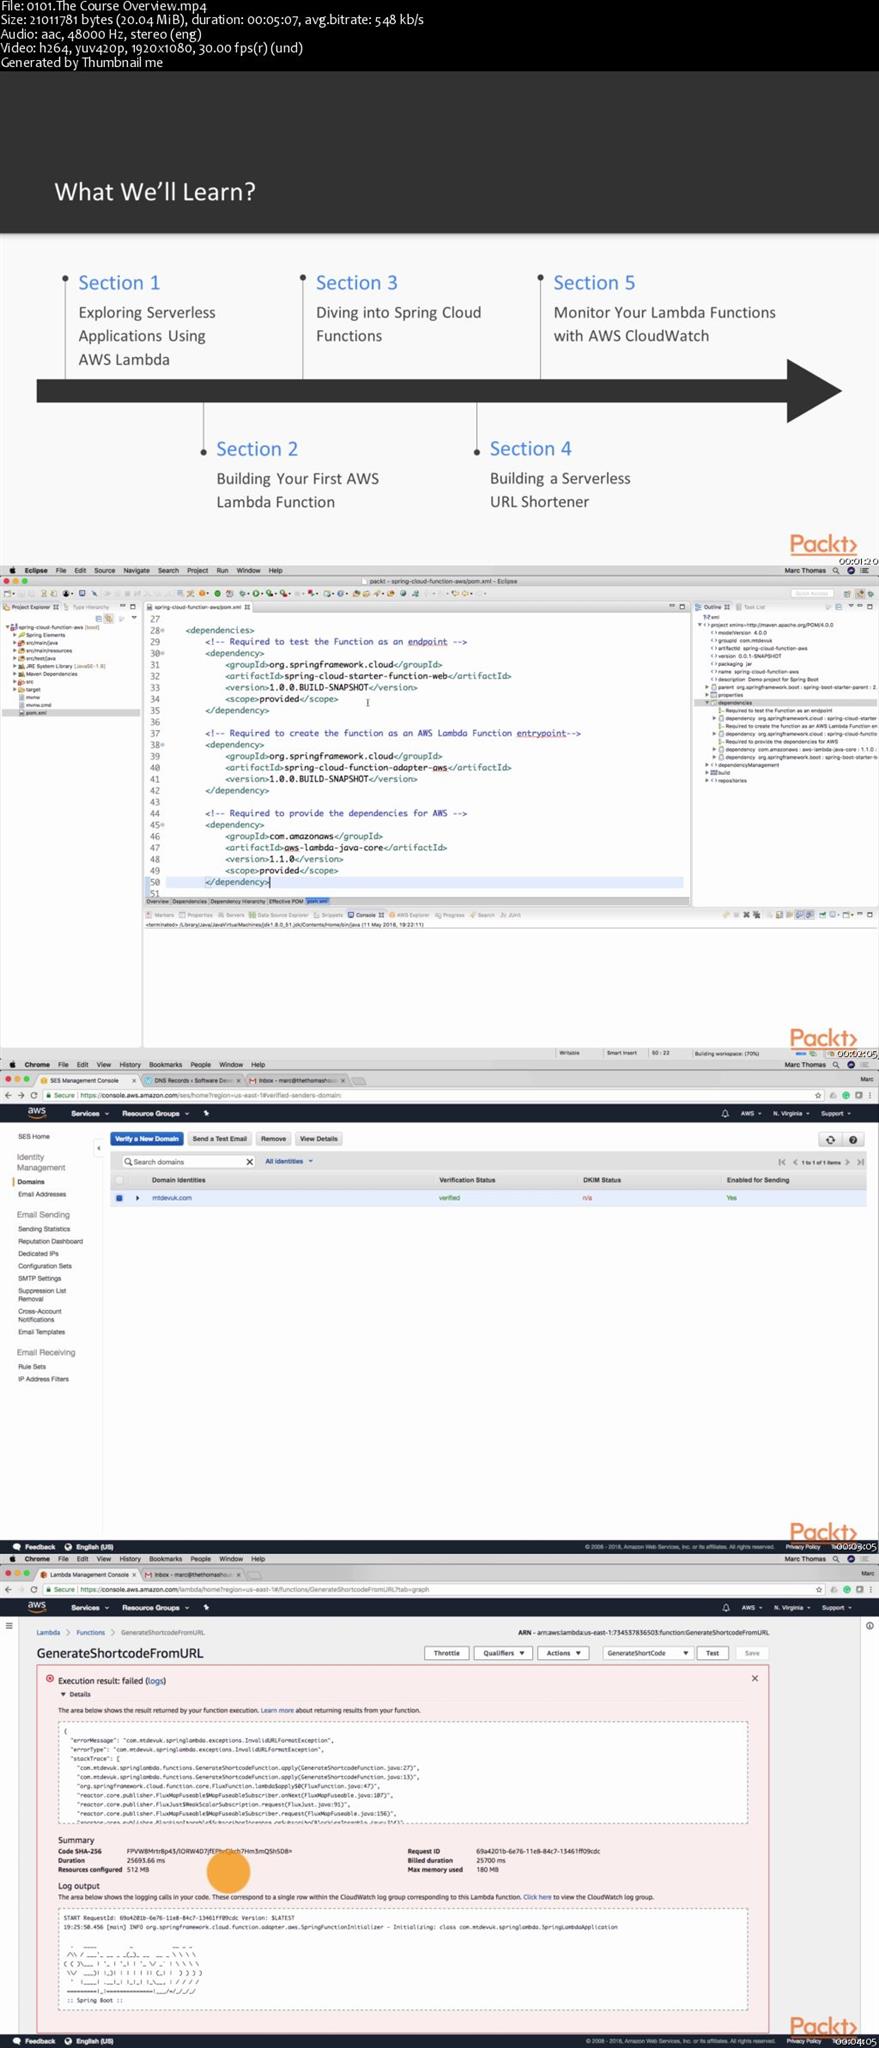The width and height of the screenshot is (879, 2048).
Task: Open the Actions dropdown
Action: [563, 1653]
